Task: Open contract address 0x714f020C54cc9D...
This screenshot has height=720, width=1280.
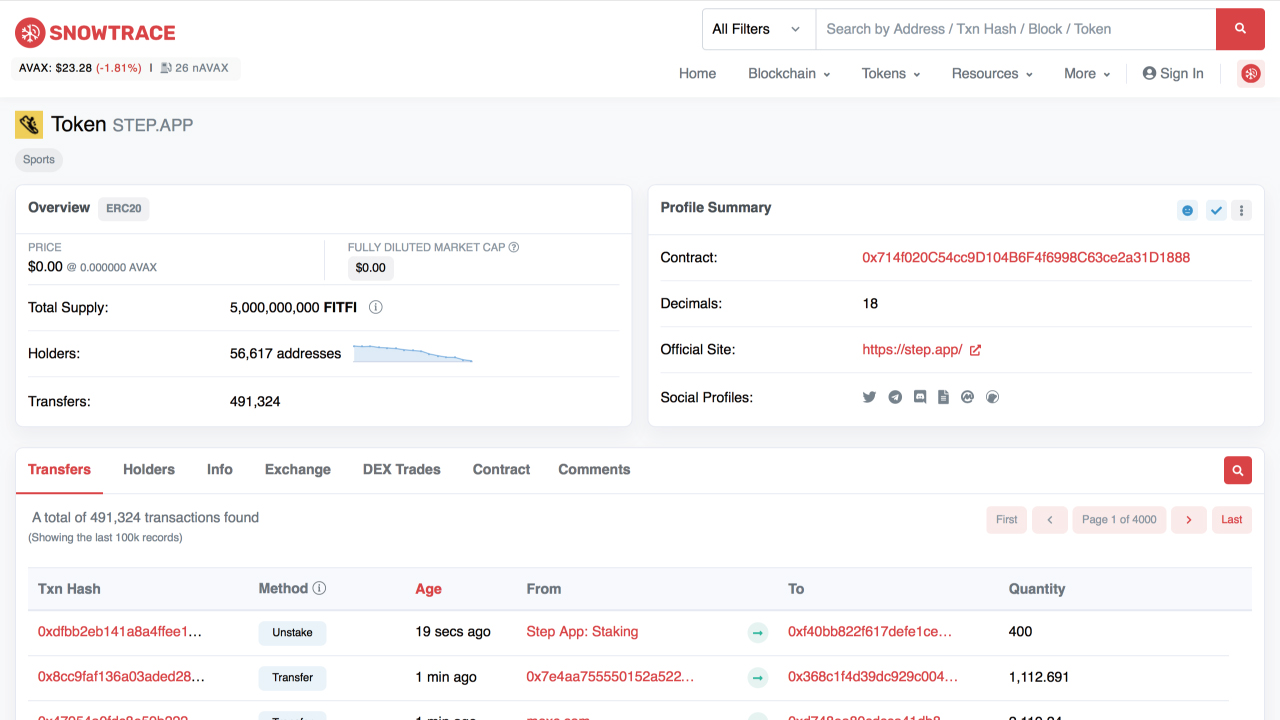Action: (1026, 257)
